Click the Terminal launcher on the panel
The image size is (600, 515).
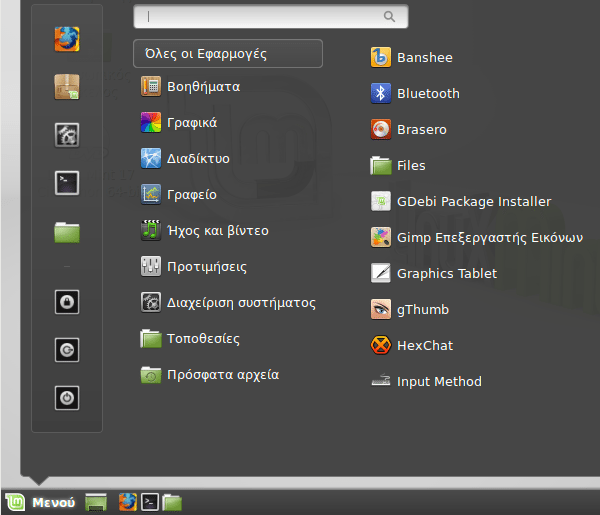coord(150,502)
